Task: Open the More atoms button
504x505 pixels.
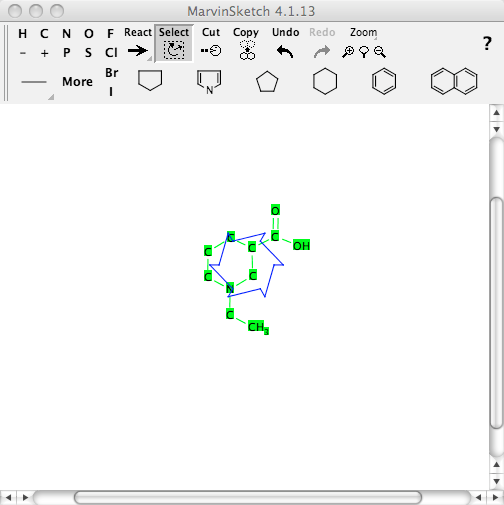Action: pyautogui.click(x=77, y=82)
